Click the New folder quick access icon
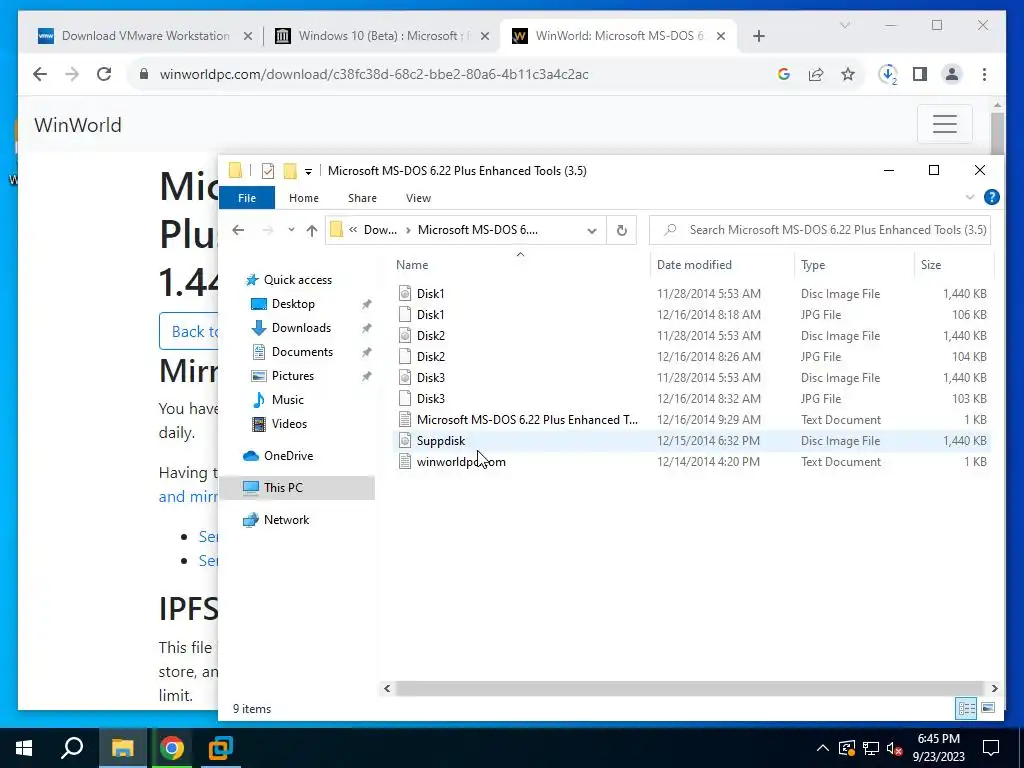1024x768 pixels. (x=290, y=171)
